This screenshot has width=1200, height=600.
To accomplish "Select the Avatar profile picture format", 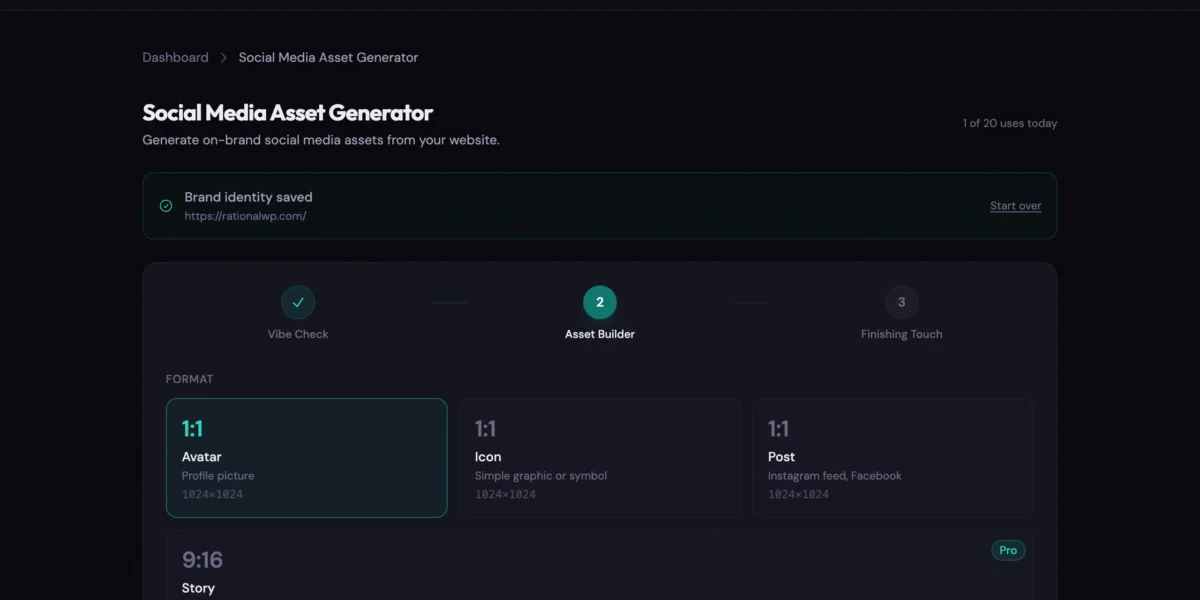I will [x=306, y=458].
